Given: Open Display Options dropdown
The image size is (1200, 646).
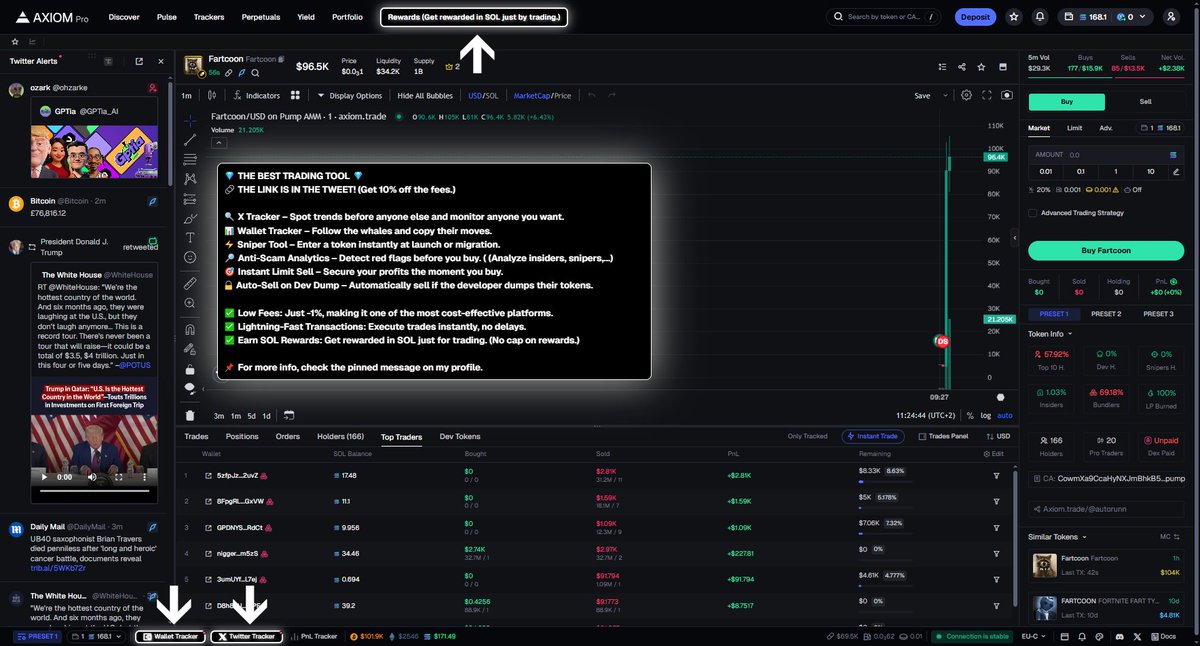Looking at the screenshot, I should tap(349, 95).
